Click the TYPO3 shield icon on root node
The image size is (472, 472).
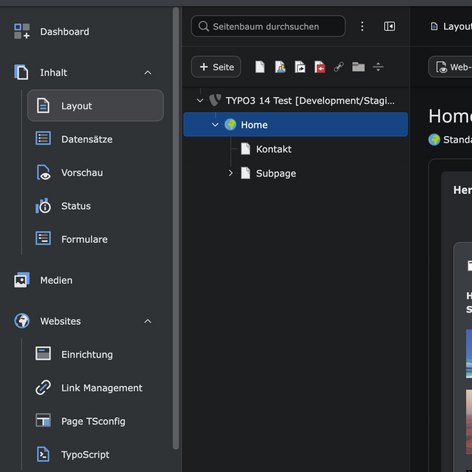215,100
